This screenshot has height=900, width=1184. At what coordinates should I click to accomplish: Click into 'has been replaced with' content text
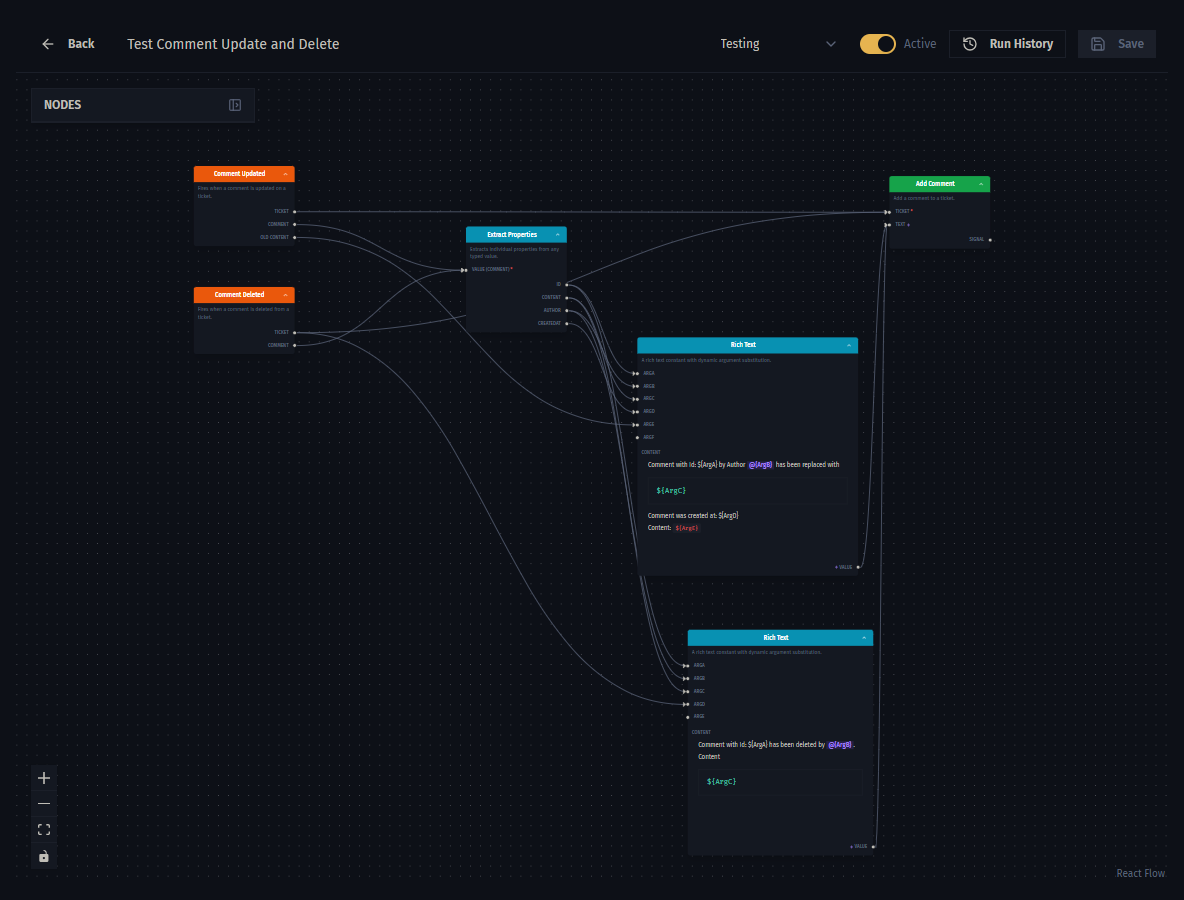[807, 465]
